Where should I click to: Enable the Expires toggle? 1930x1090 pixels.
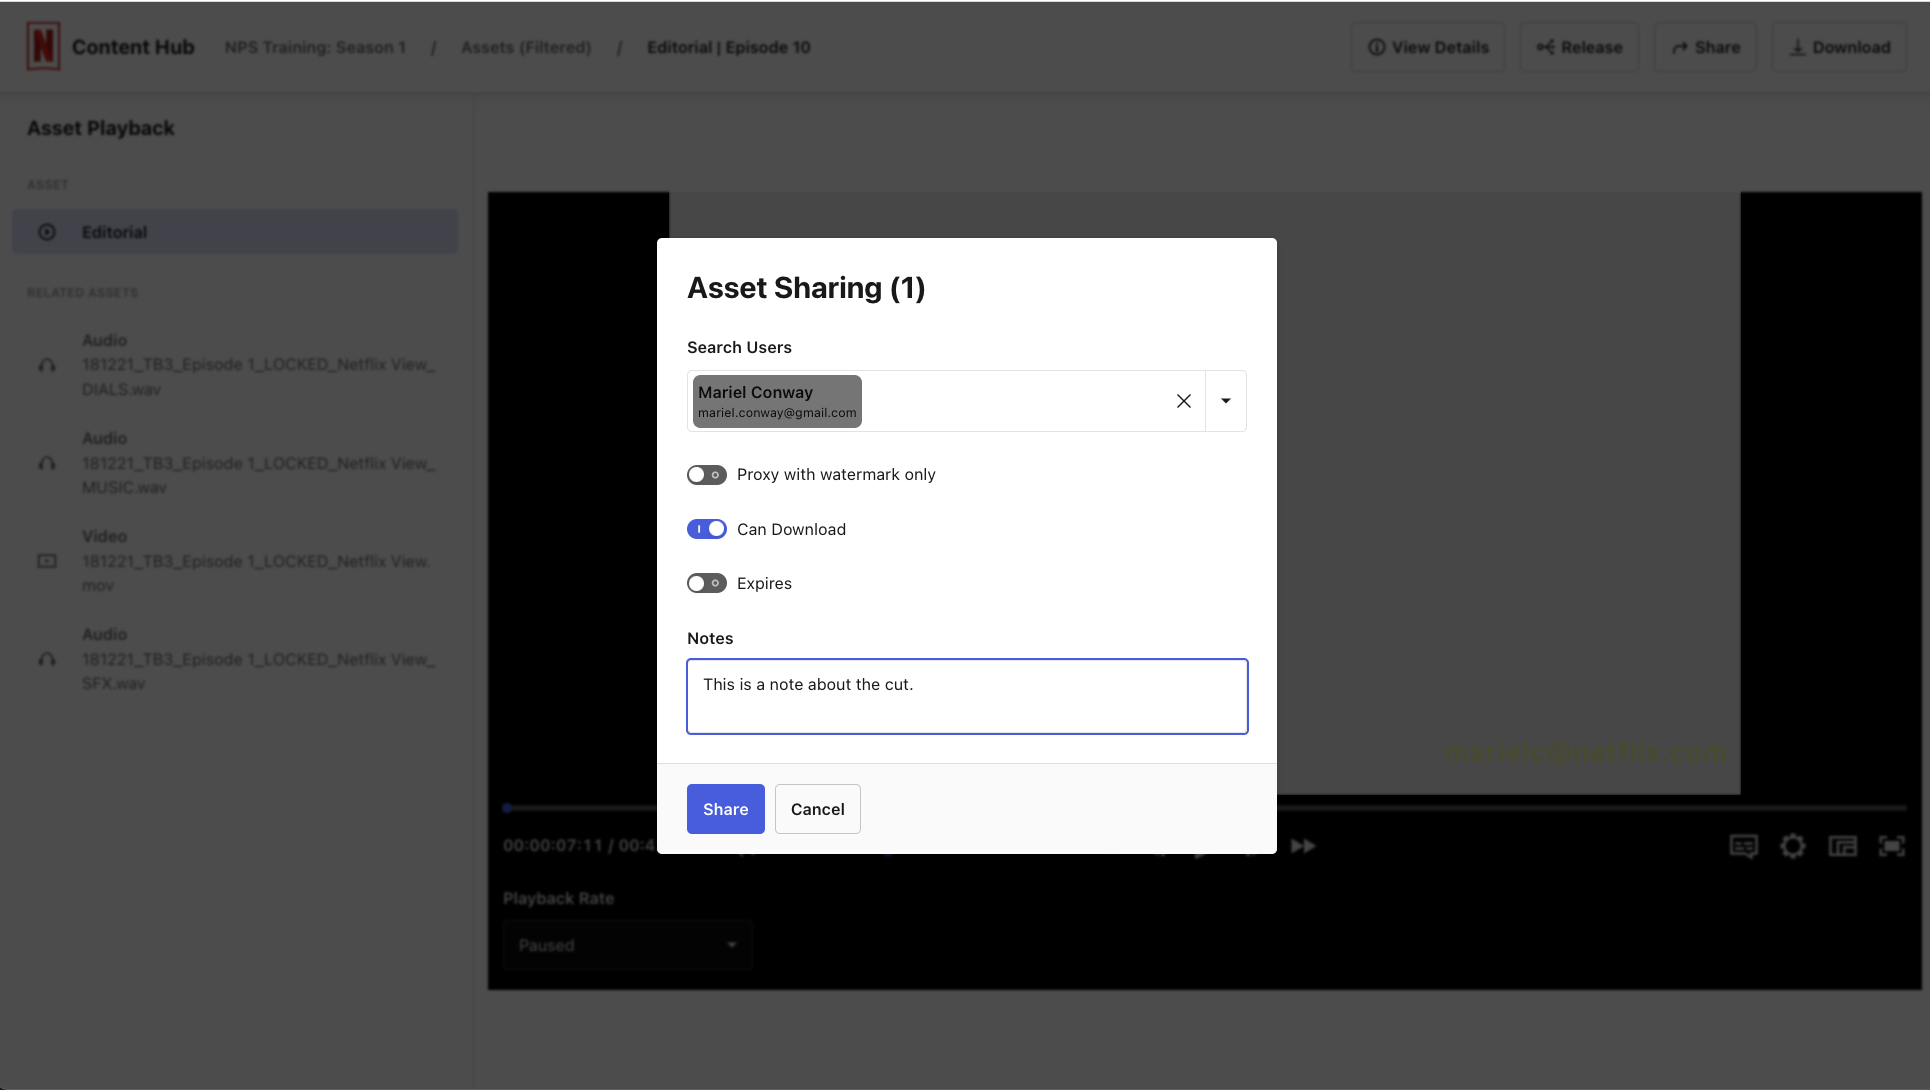706,583
